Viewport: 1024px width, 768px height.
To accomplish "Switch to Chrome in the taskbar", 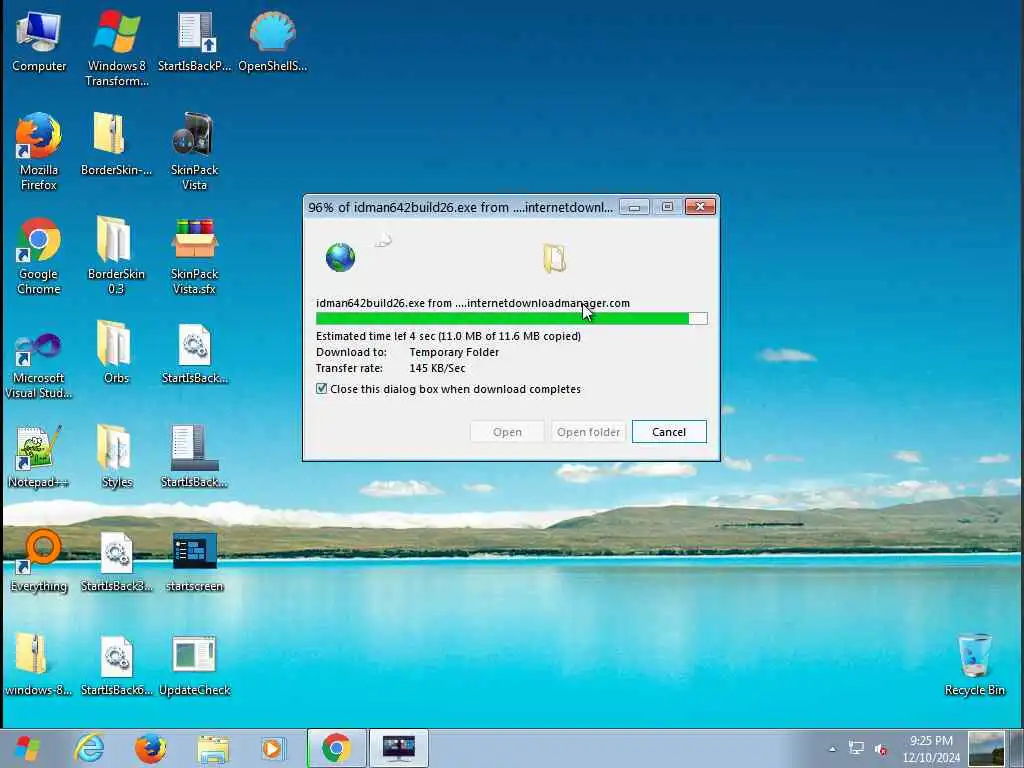I will tap(336, 748).
